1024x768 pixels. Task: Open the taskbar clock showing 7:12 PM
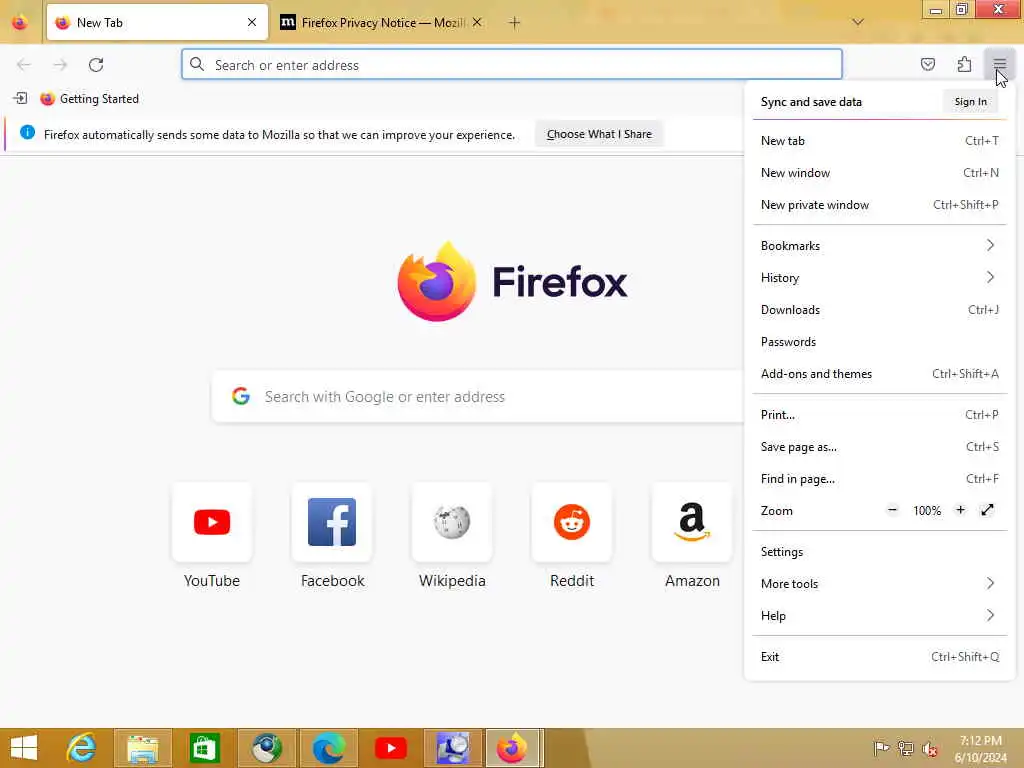coord(980,748)
